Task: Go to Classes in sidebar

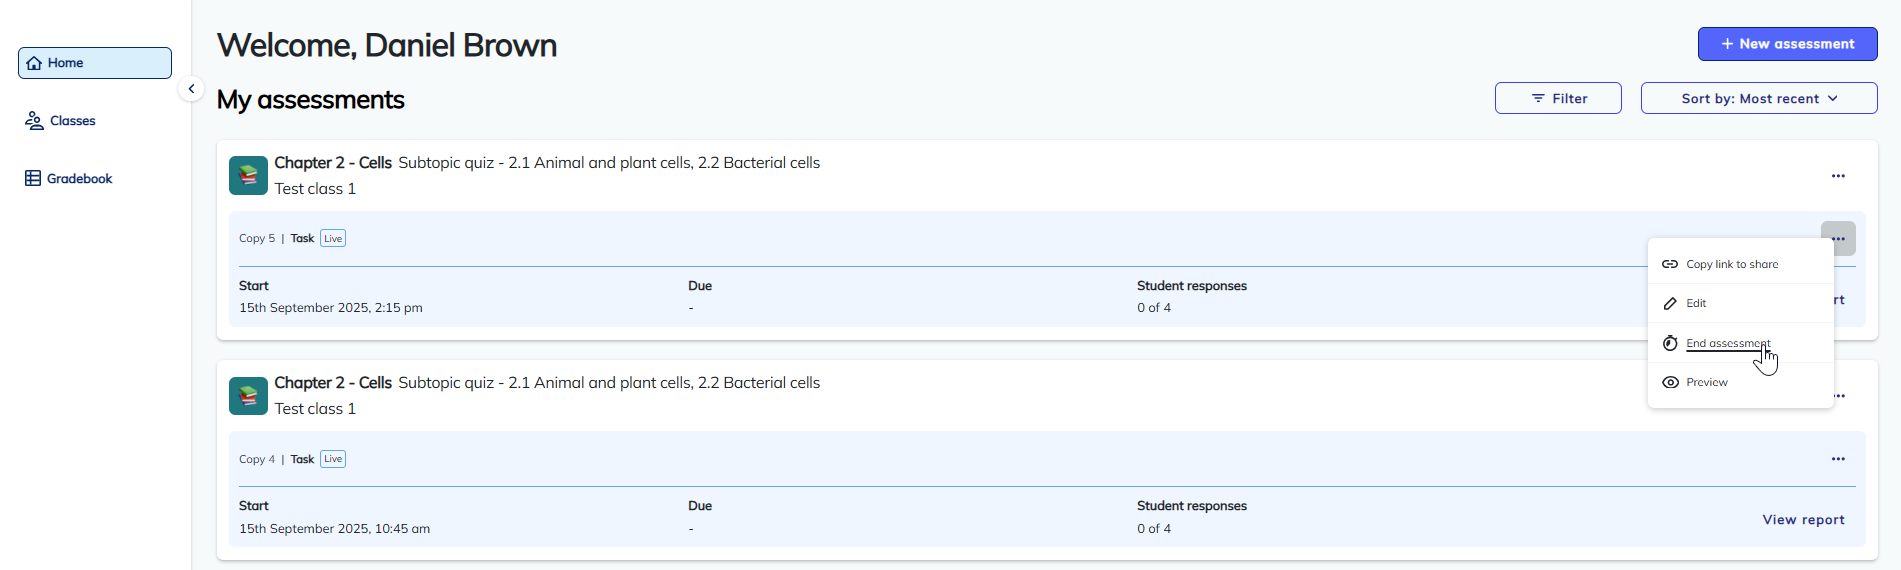Action: [60, 121]
